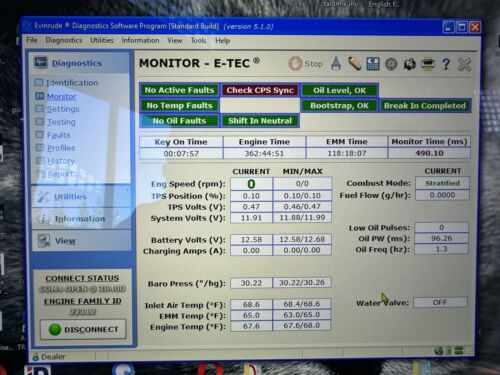The height and width of the screenshot is (375, 500).
Task: Click the Check CPS Sync status indicator
Action: 260,90
